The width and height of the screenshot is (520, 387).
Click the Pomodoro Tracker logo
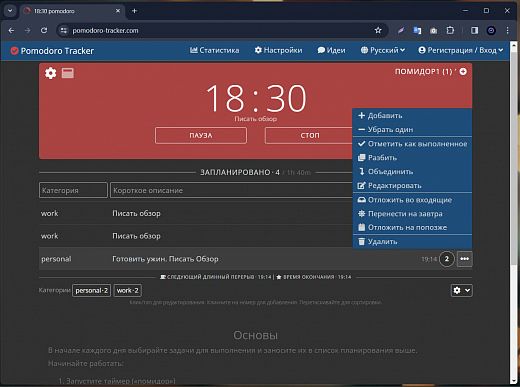click(52, 51)
